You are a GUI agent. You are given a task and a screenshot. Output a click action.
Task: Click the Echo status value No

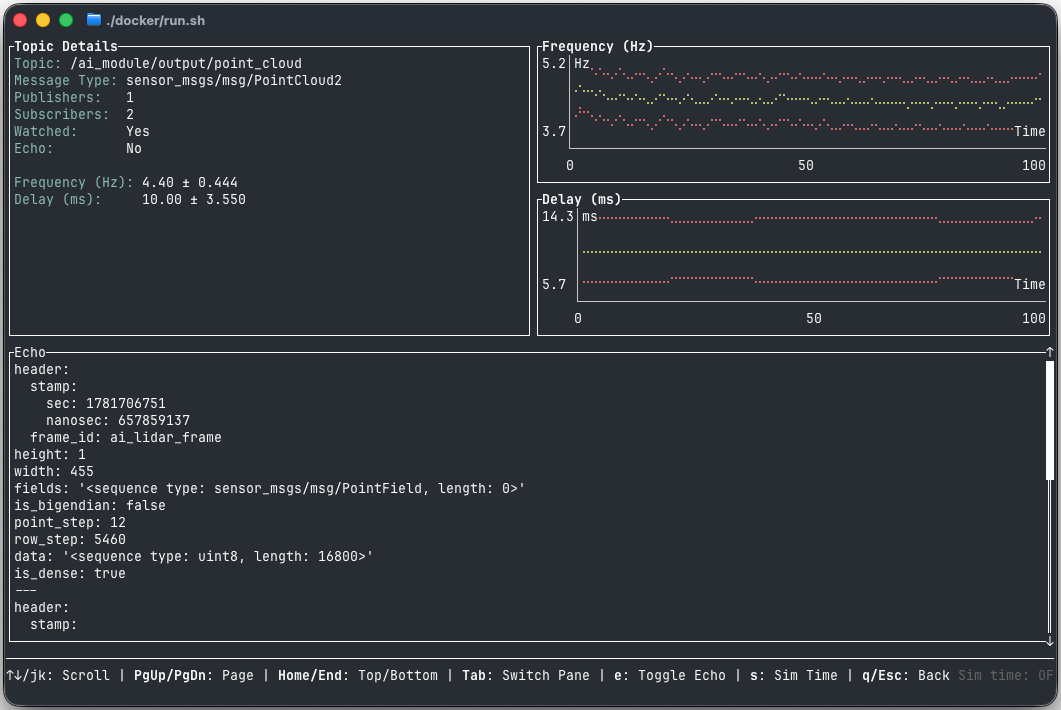(134, 148)
